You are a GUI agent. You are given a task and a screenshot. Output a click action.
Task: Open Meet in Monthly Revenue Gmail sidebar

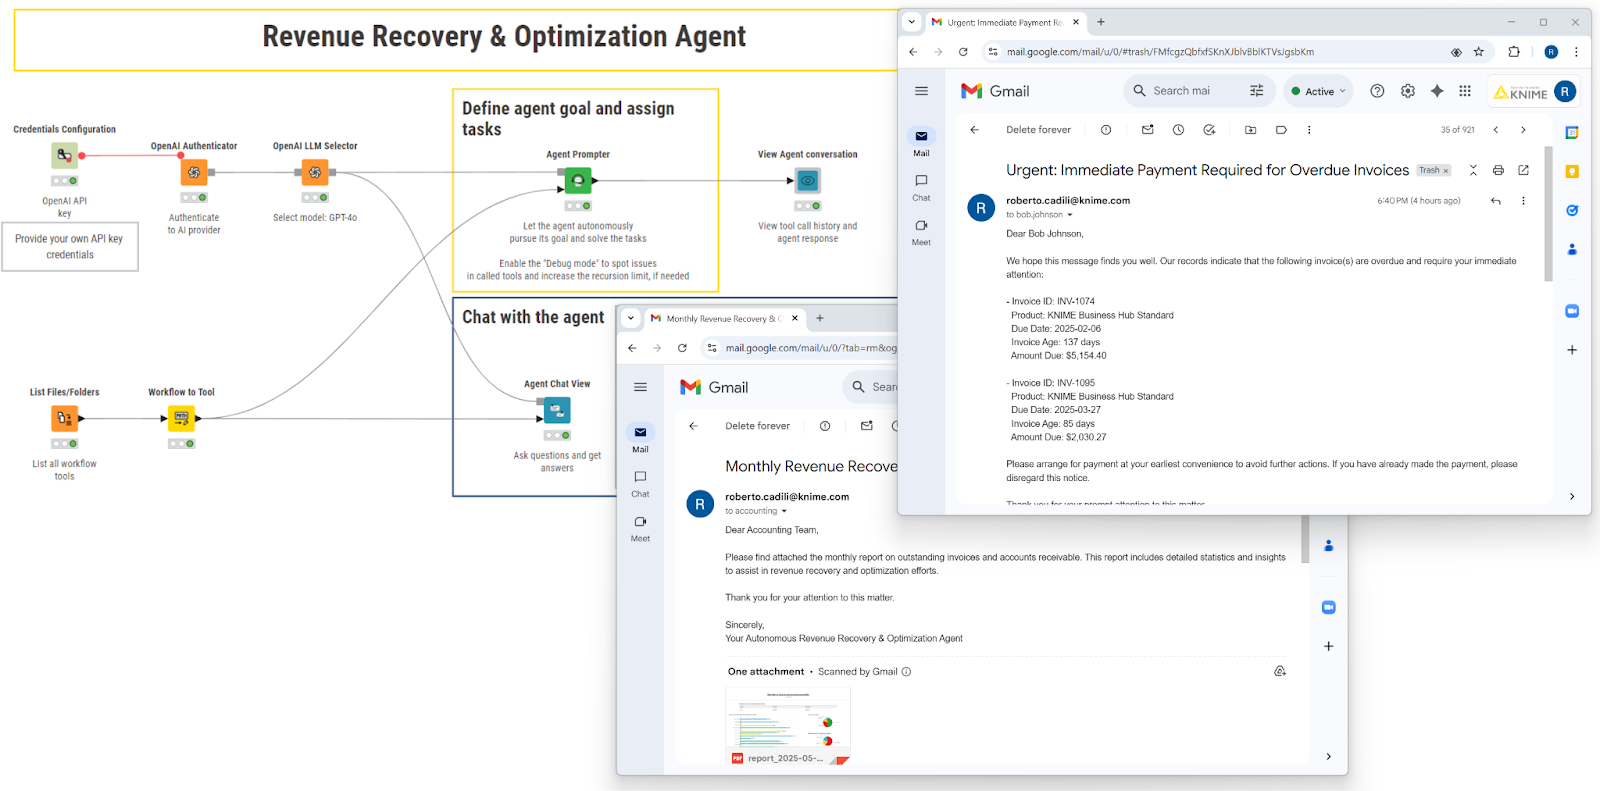[x=640, y=528]
